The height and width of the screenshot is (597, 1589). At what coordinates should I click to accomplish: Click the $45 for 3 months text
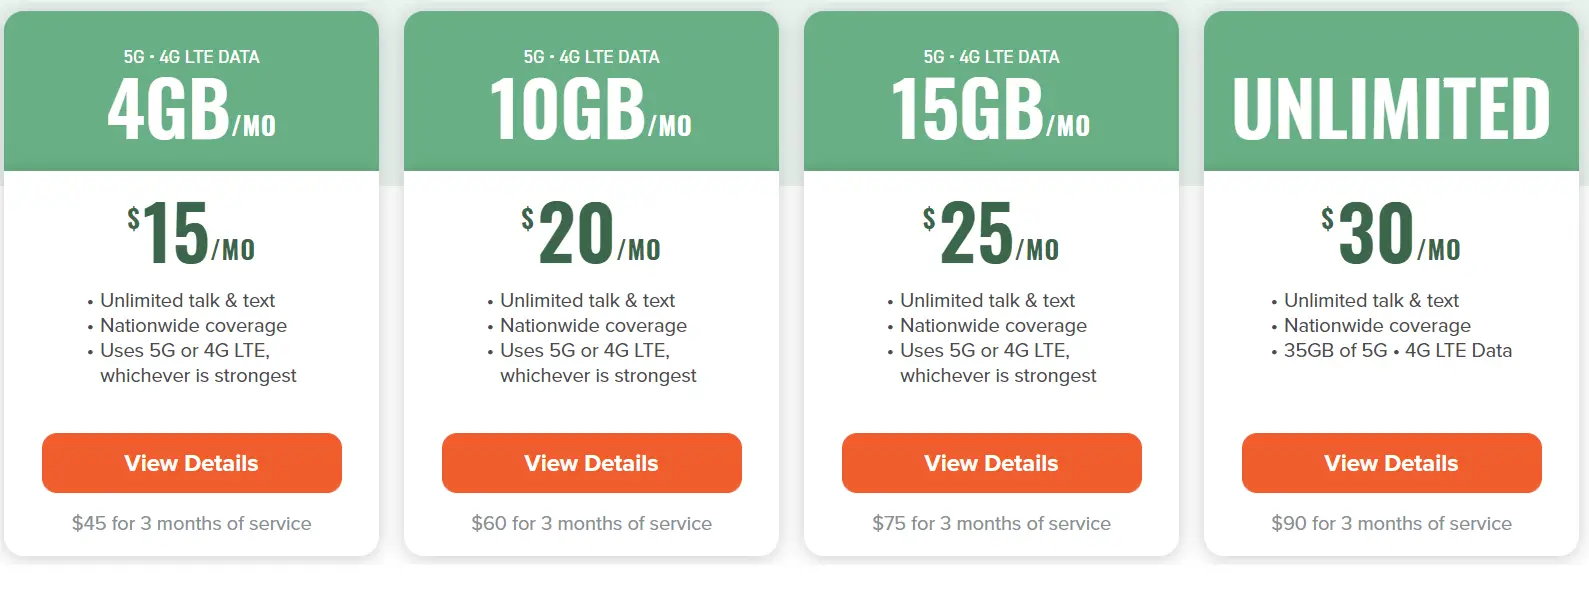(191, 523)
